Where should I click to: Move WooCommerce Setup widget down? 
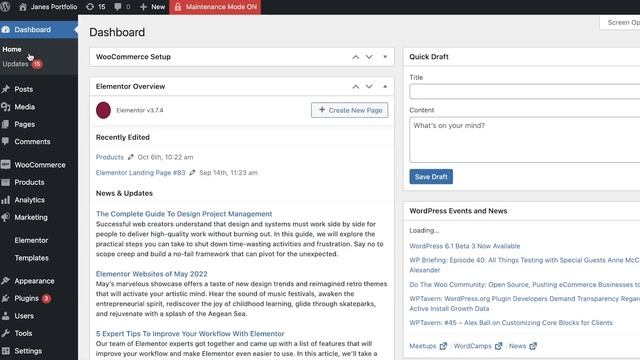[369, 57]
